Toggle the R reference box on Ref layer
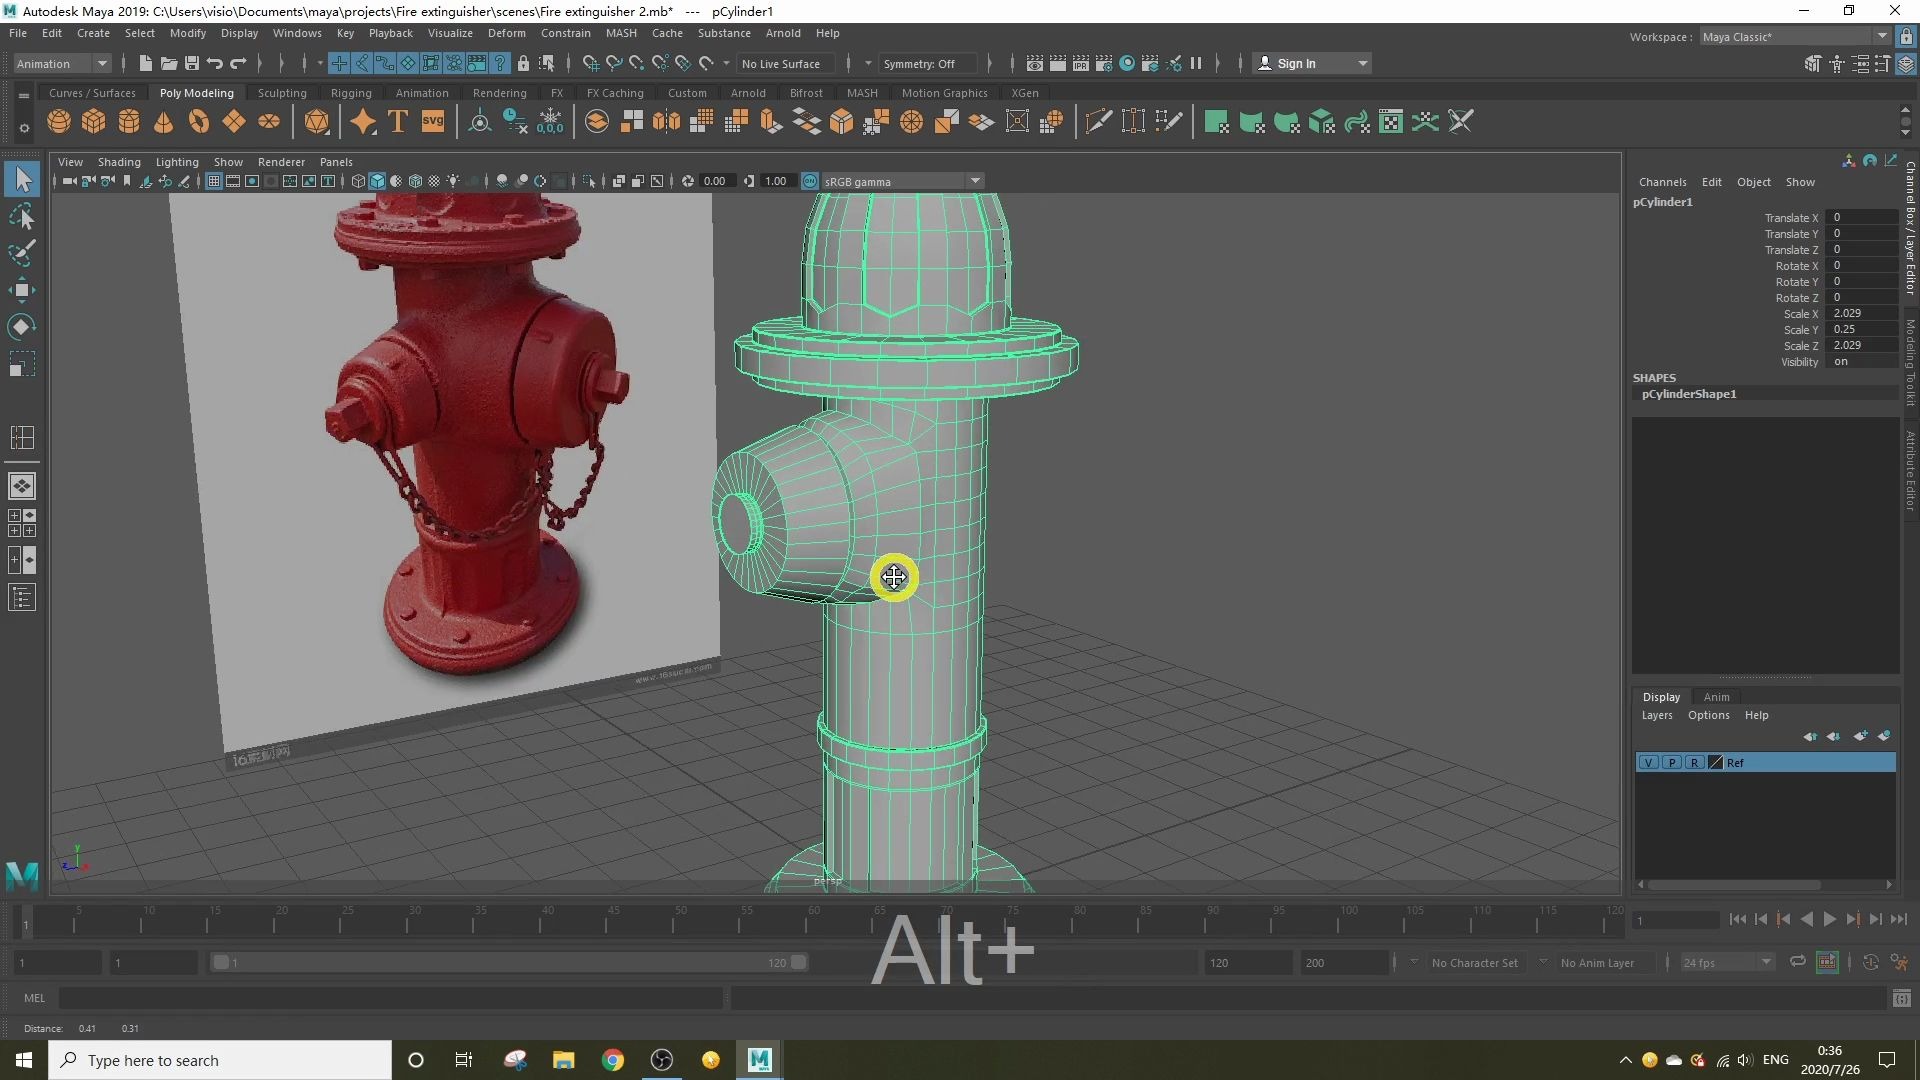 coord(1694,763)
